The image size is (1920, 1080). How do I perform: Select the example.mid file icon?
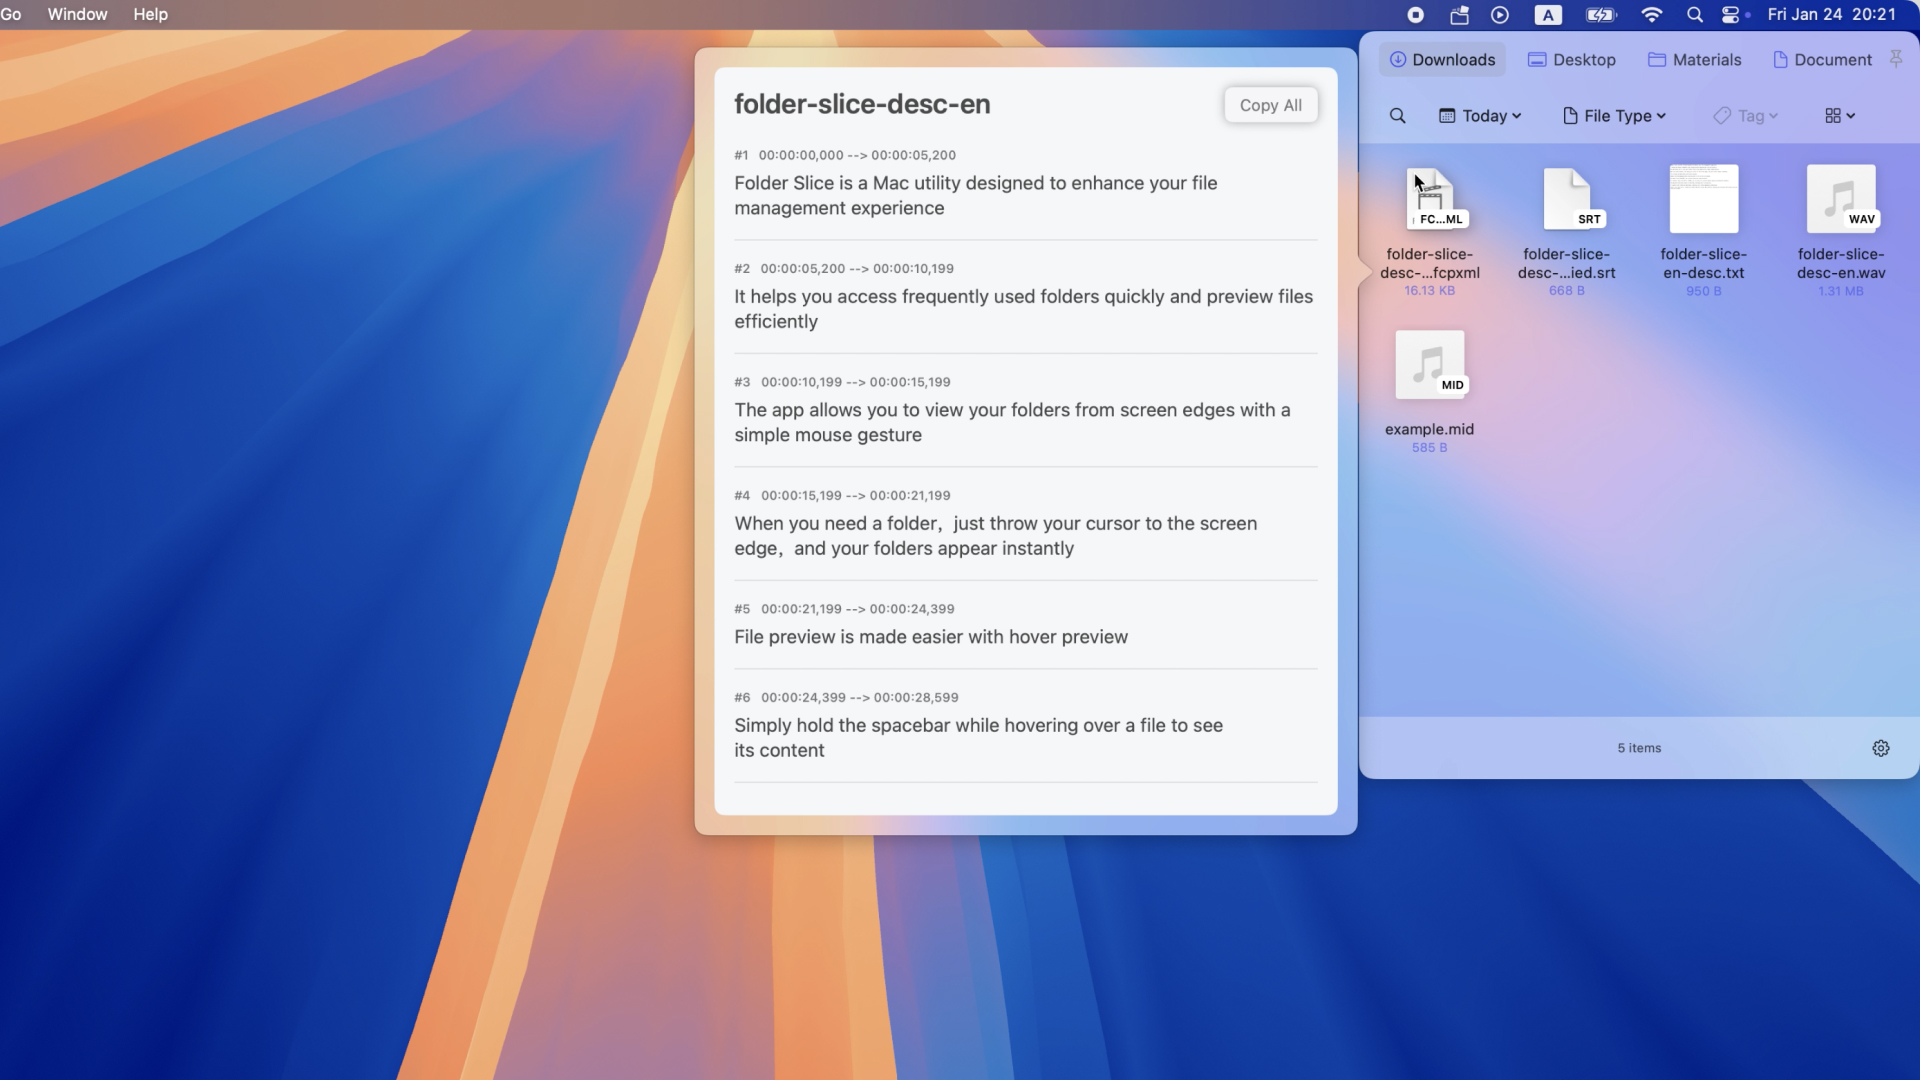point(1429,364)
